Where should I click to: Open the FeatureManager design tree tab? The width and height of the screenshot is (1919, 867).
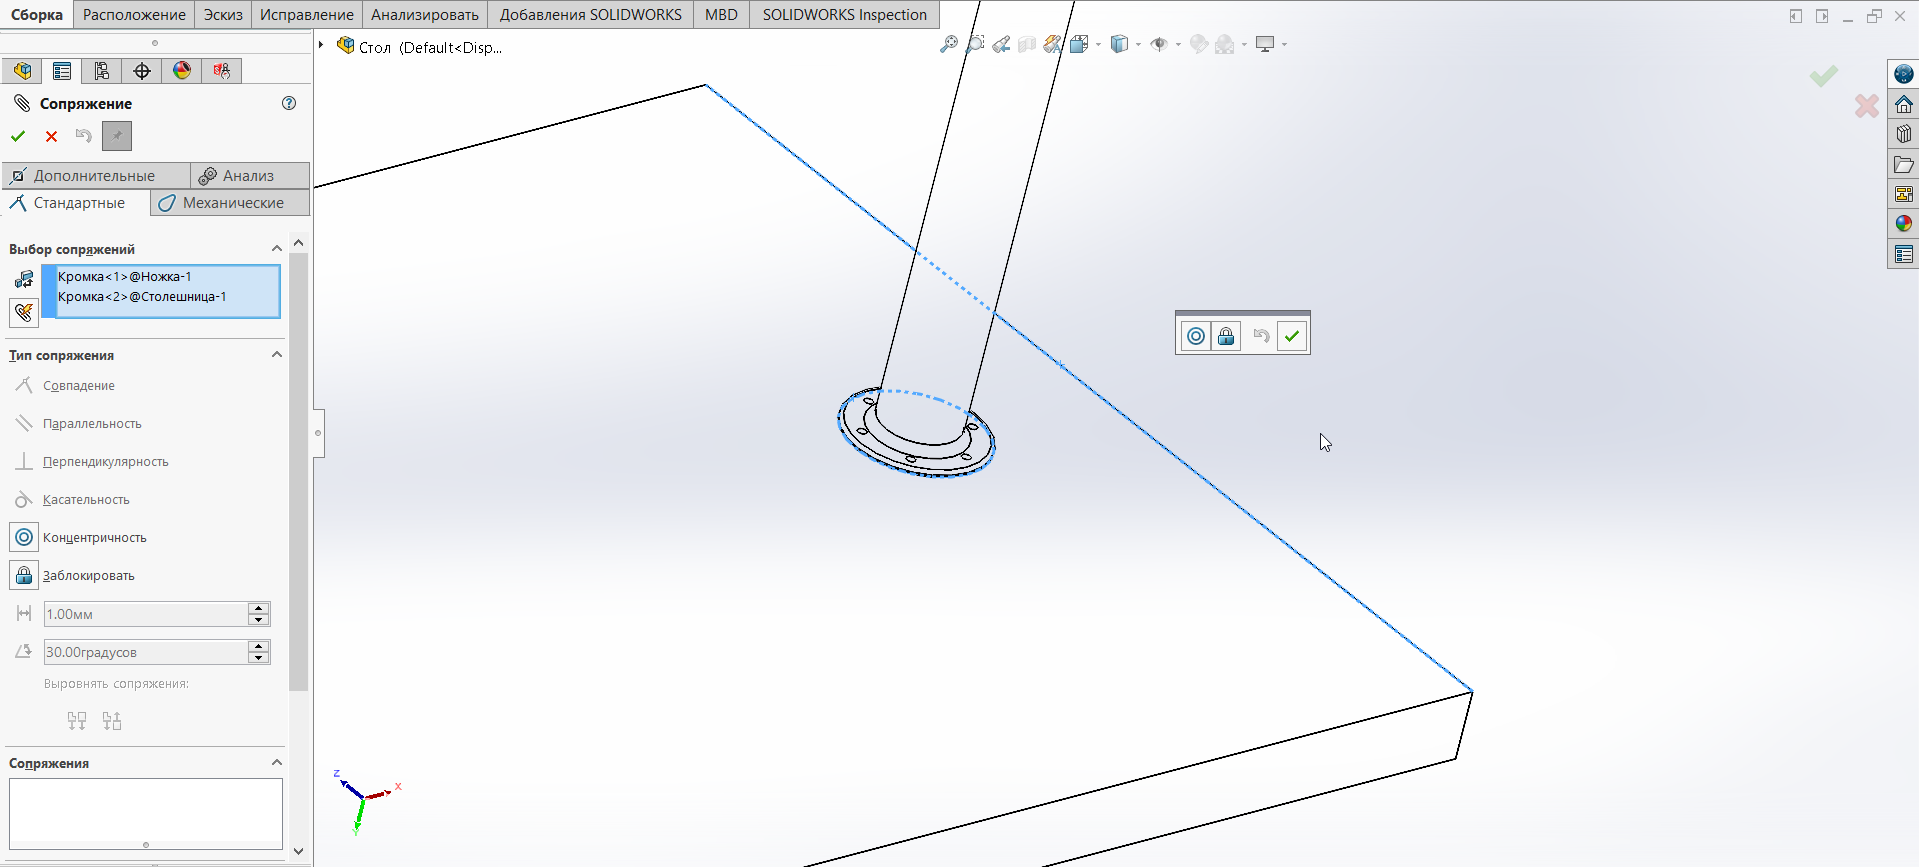pos(22,71)
